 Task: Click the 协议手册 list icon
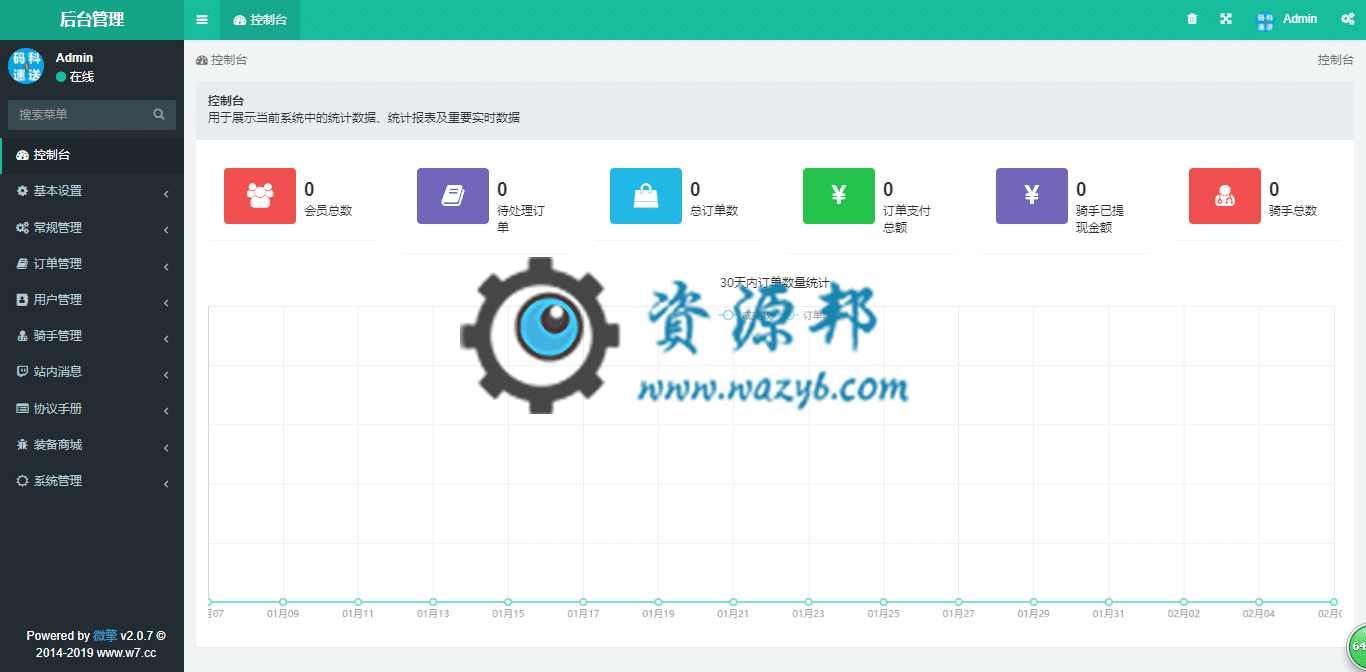(22, 408)
